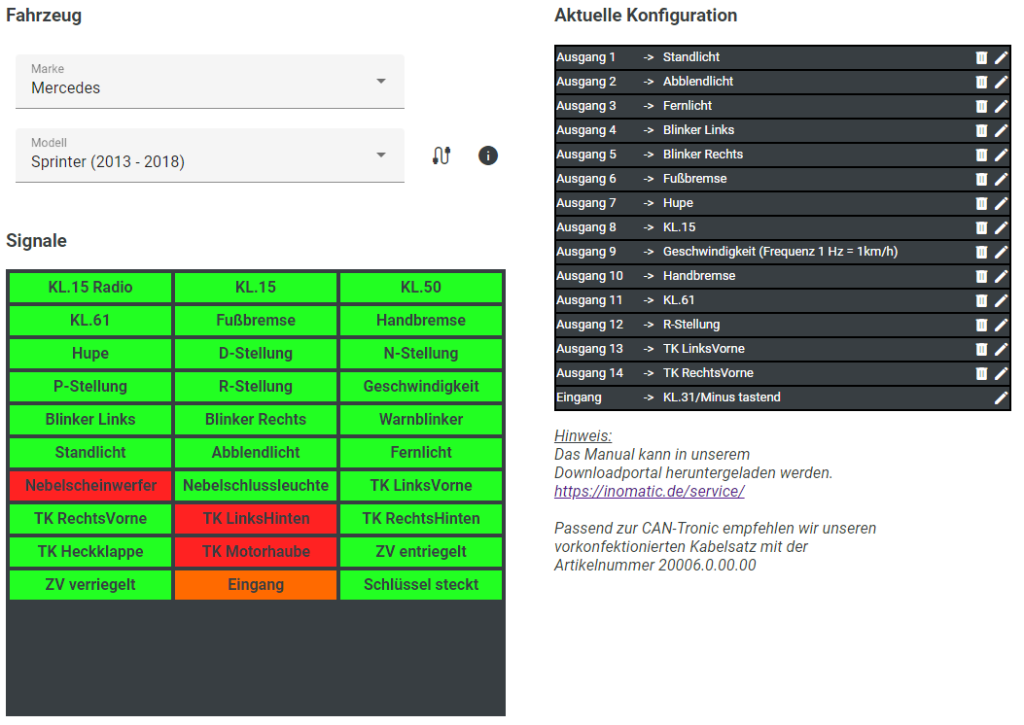Screen dimensions: 1024x725
Task: Pick the Warnblinker signal tile
Action: 421,420
